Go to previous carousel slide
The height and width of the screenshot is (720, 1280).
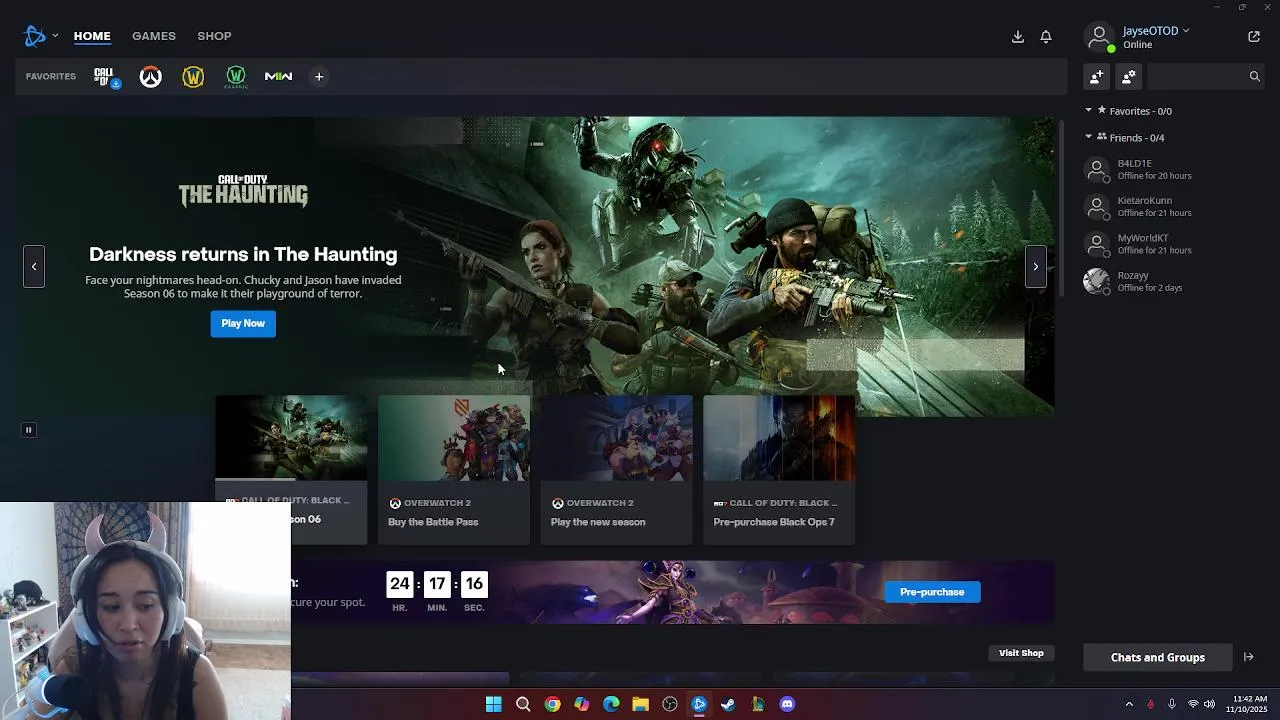(x=34, y=267)
